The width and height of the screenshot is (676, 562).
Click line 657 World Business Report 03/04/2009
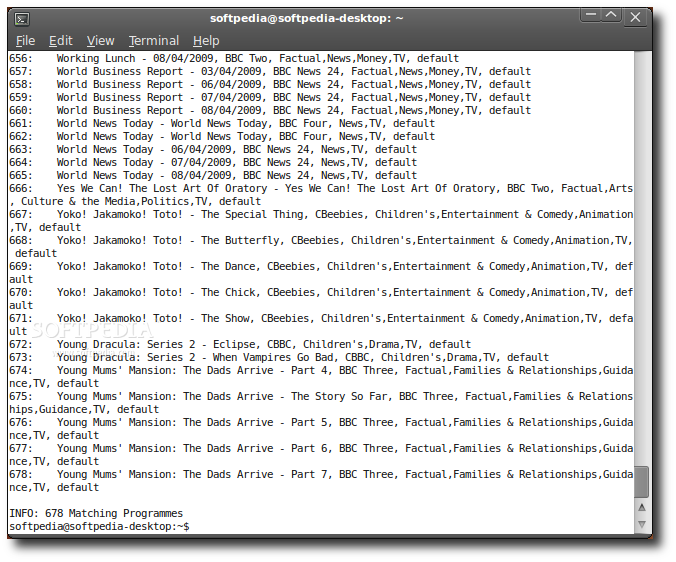[x=270, y=71]
